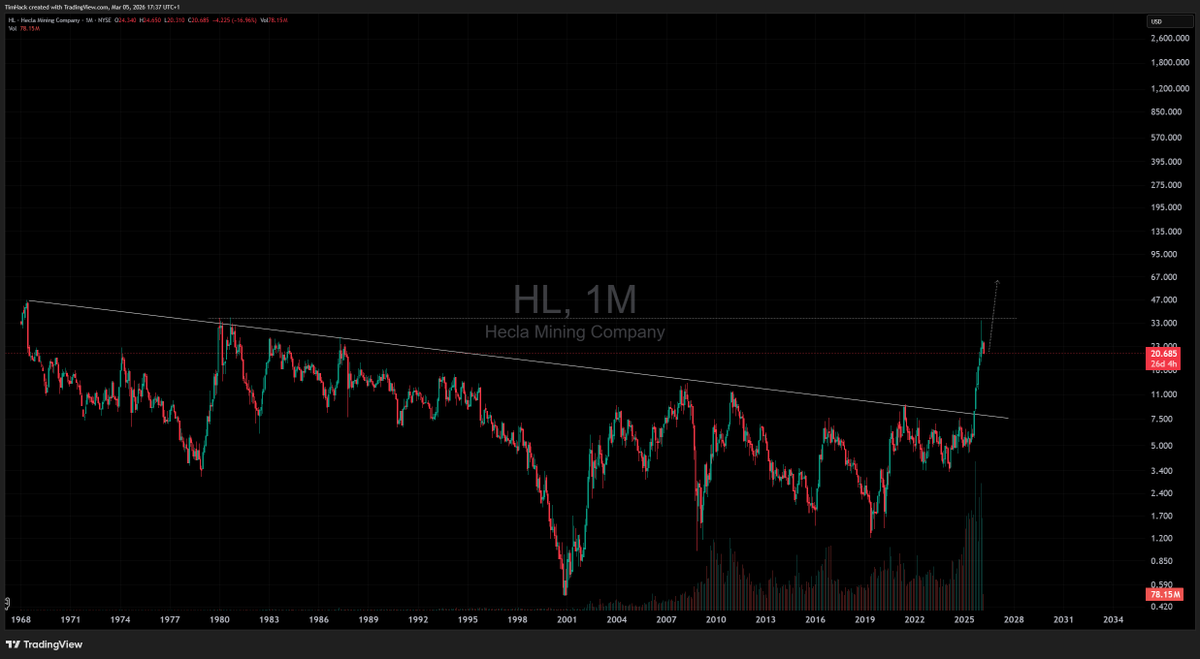
Task: Click the 1977 time axis label
Action: (170, 620)
